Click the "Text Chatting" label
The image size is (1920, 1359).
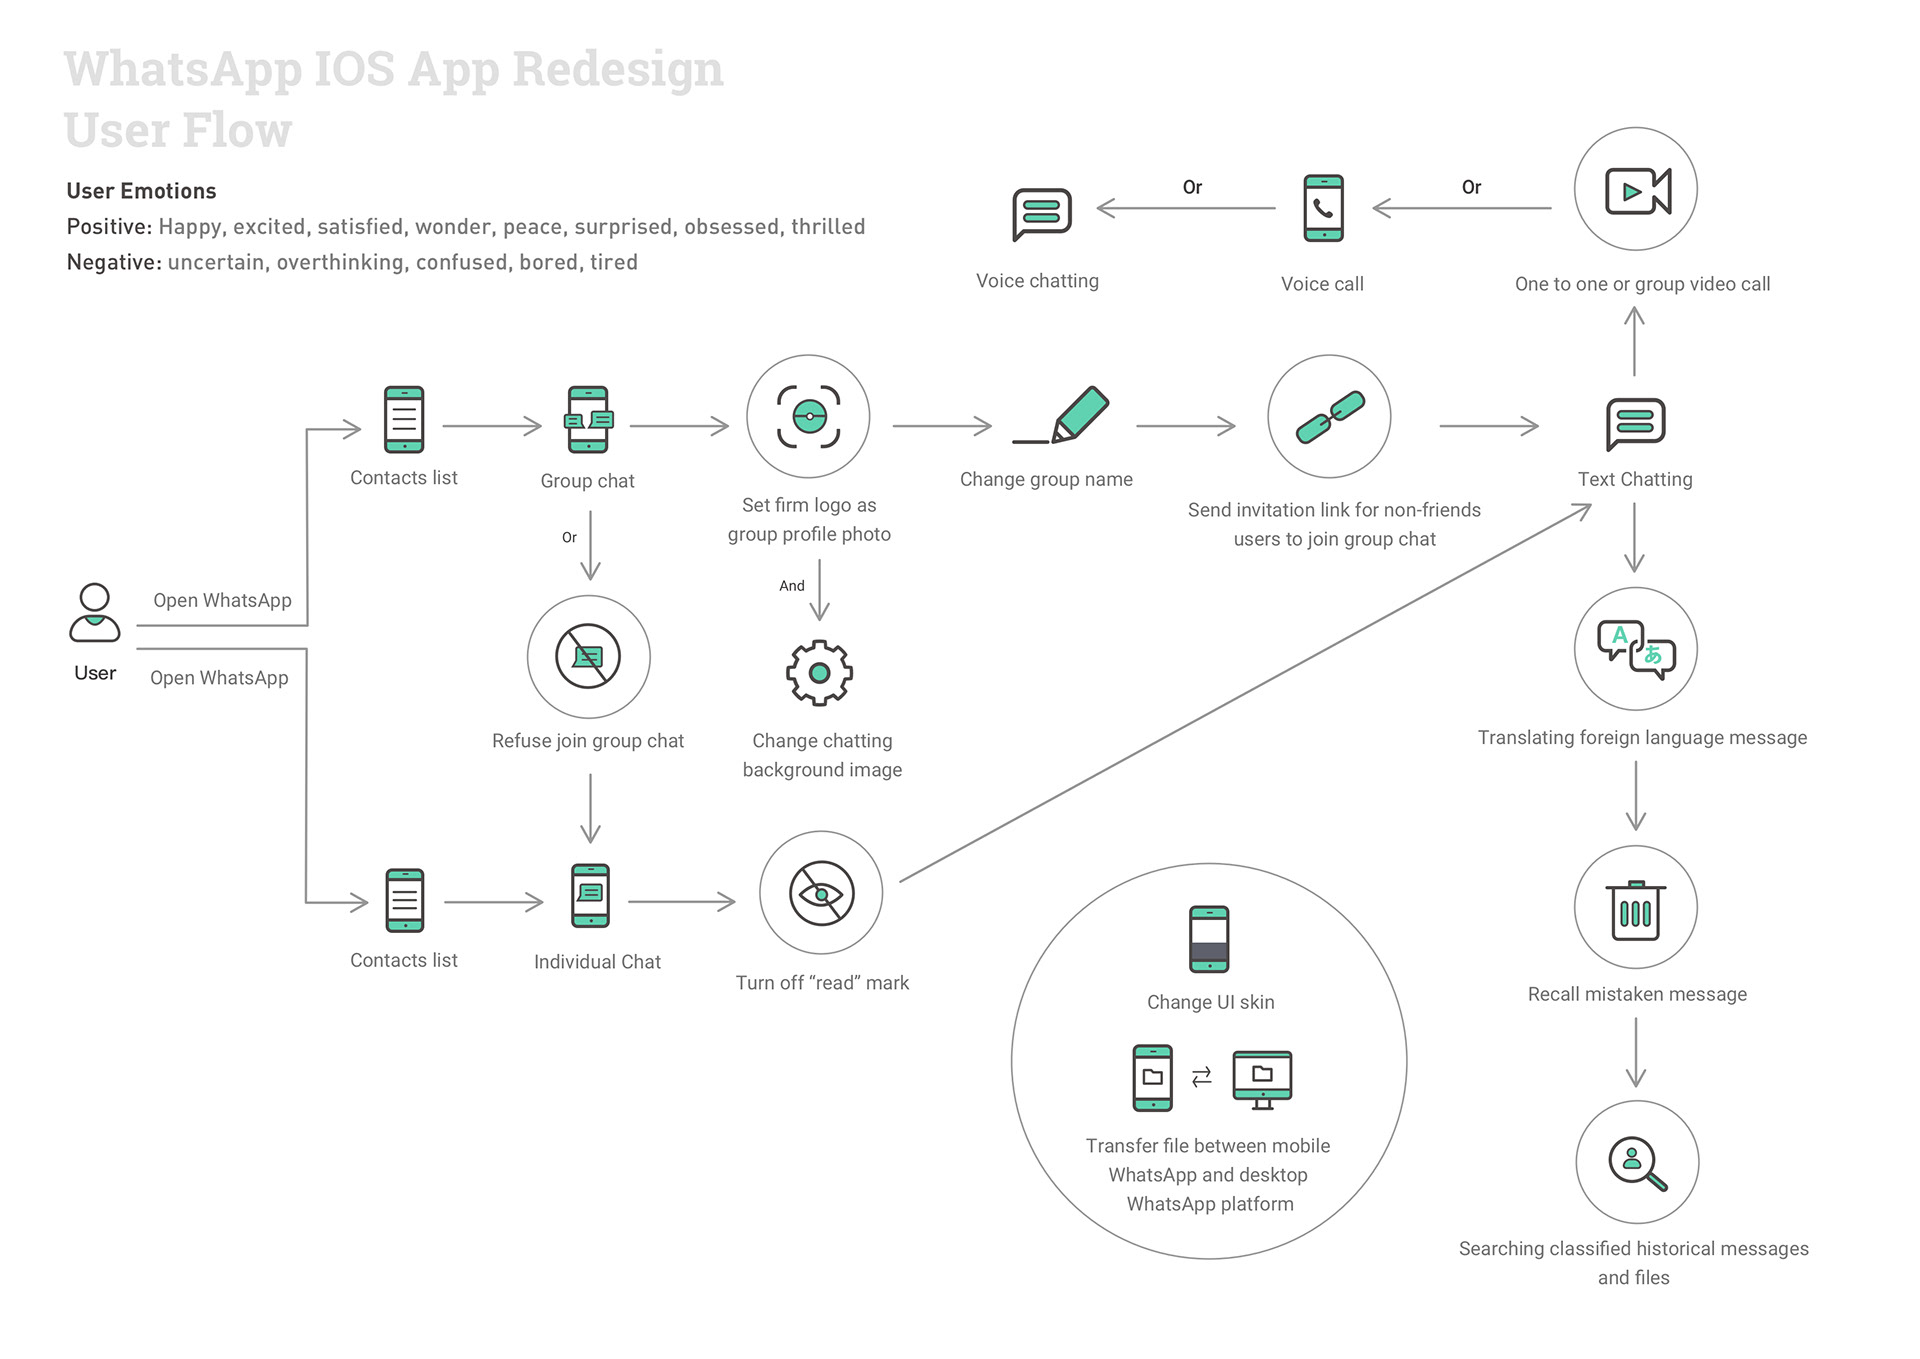click(x=1635, y=479)
